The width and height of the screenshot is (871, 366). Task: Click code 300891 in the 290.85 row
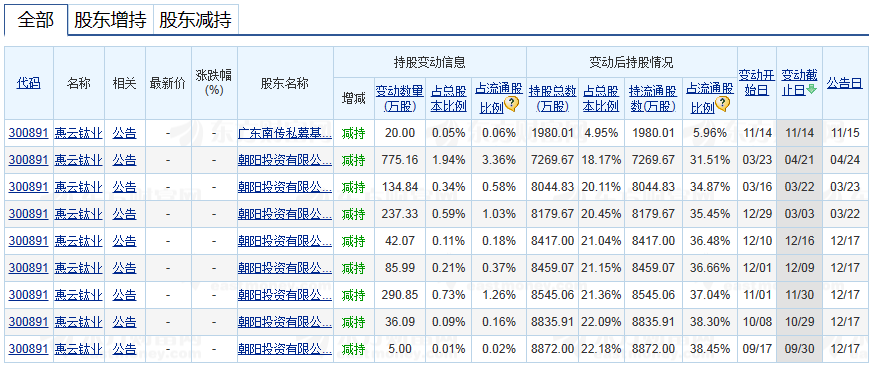[29, 295]
